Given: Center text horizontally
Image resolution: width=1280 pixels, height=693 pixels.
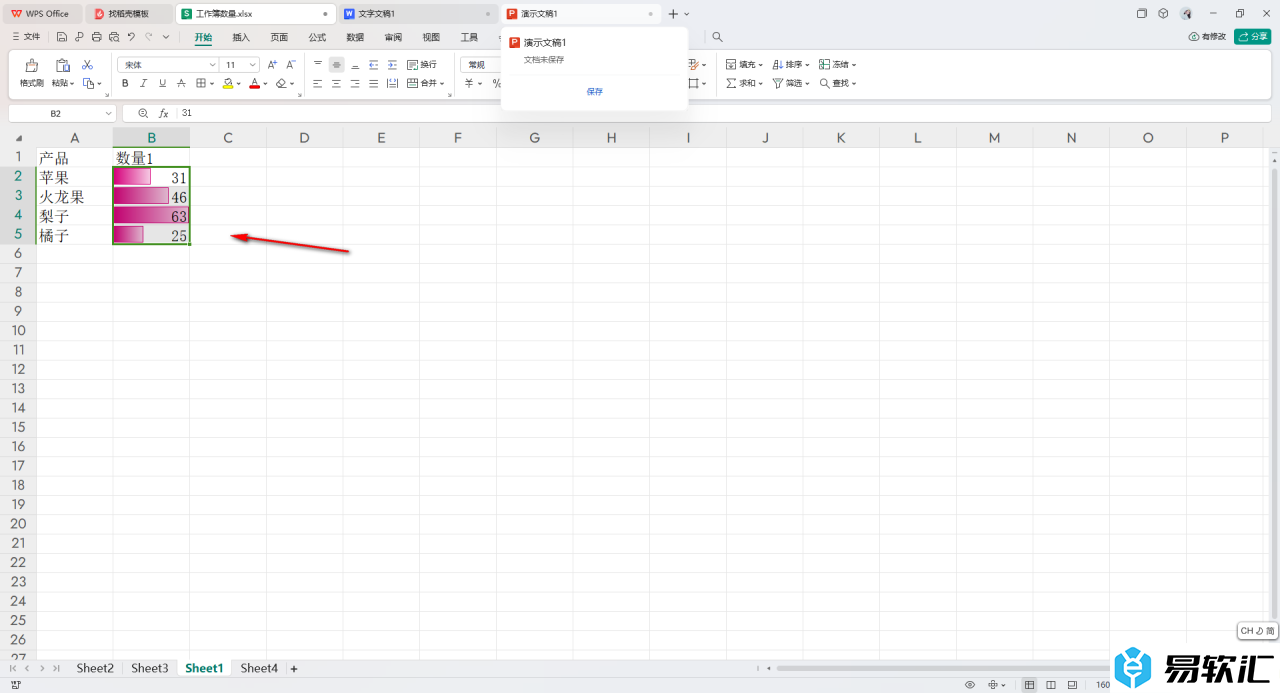Looking at the screenshot, I should pos(336,83).
